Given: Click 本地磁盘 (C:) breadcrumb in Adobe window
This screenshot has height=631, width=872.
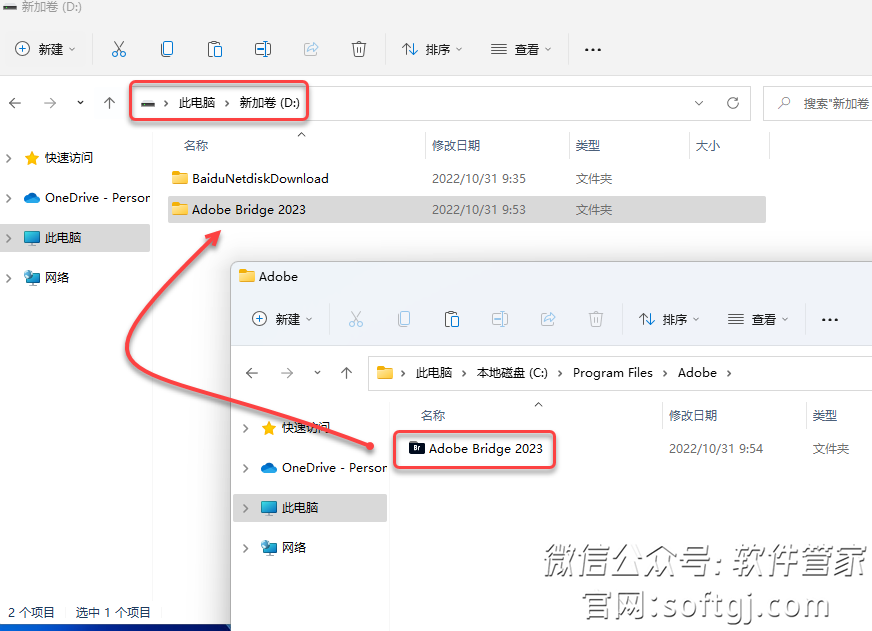Looking at the screenshot, I should click(x=512, y=373).
